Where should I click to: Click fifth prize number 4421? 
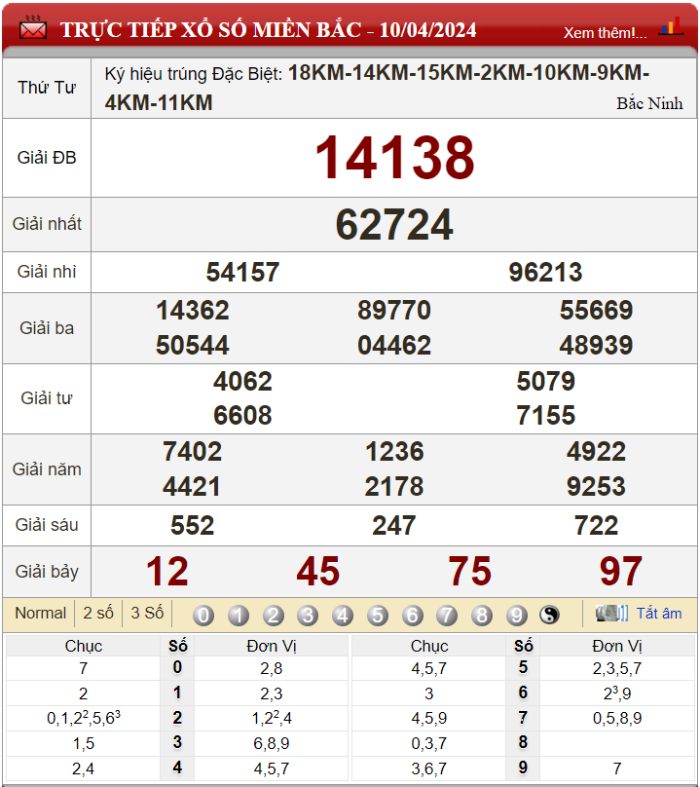pyautogui.click(x=192, y=487)
